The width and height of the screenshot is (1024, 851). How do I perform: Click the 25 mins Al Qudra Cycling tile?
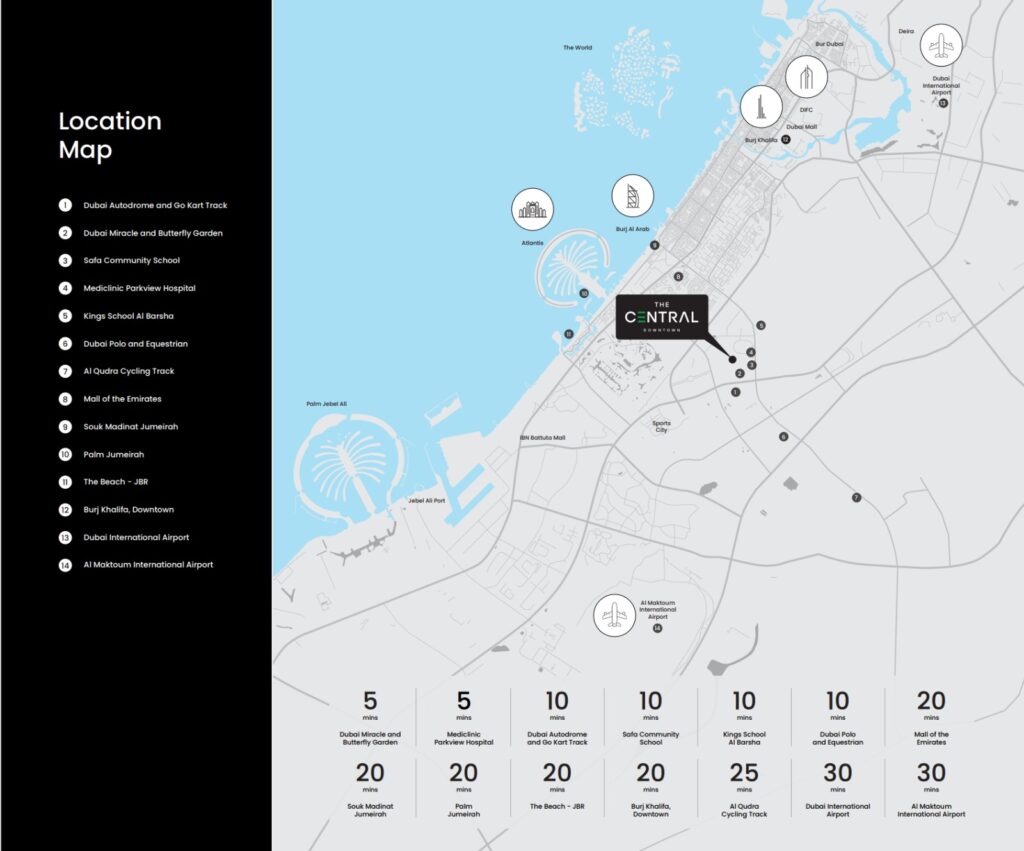coord(744,790)
